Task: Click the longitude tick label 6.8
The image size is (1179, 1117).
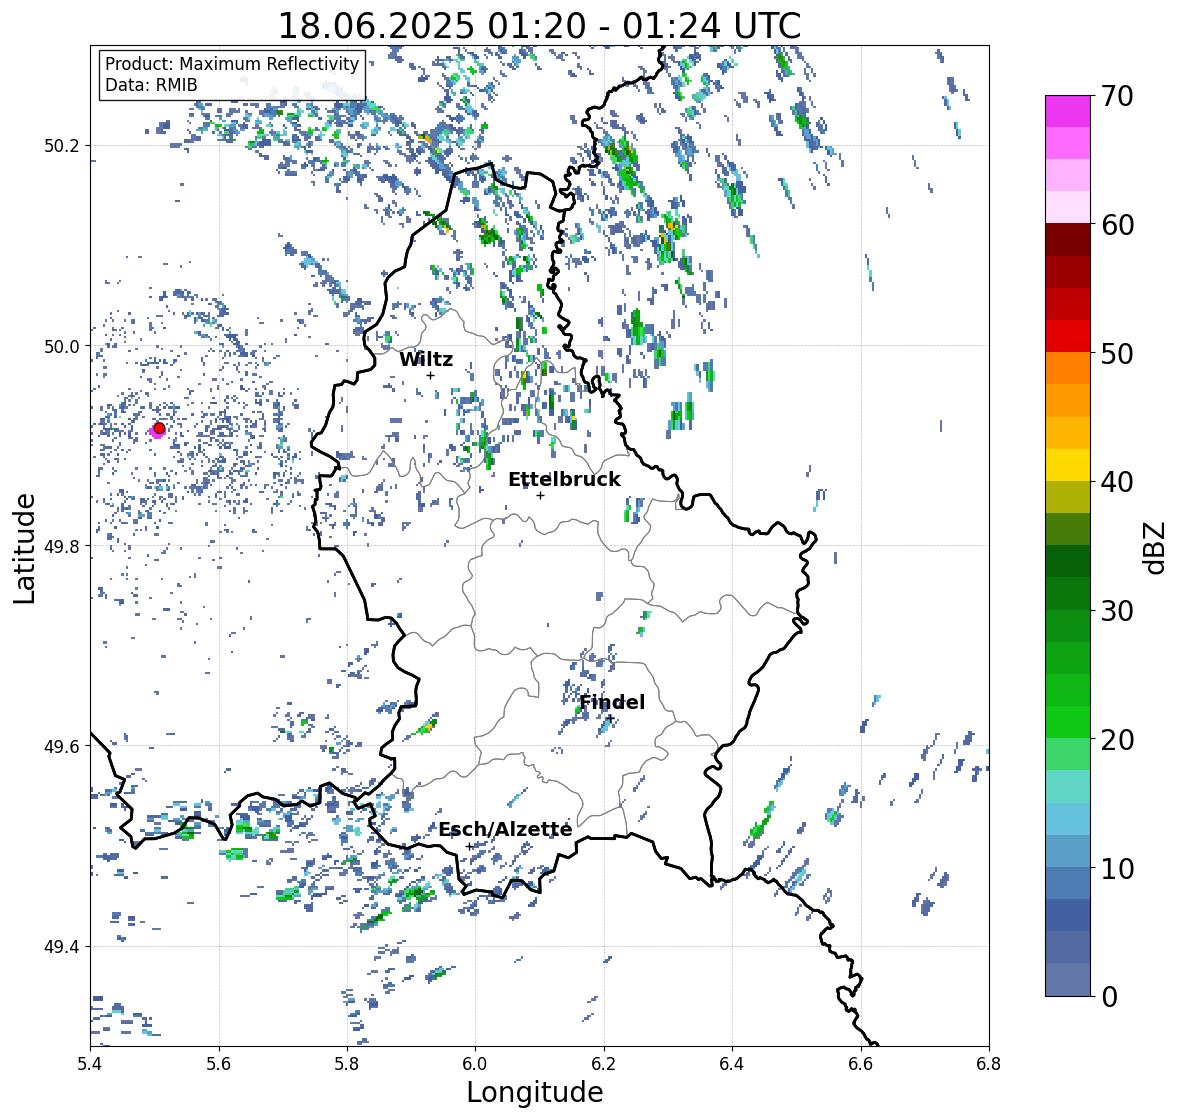Action: (x=989, y=1064)
